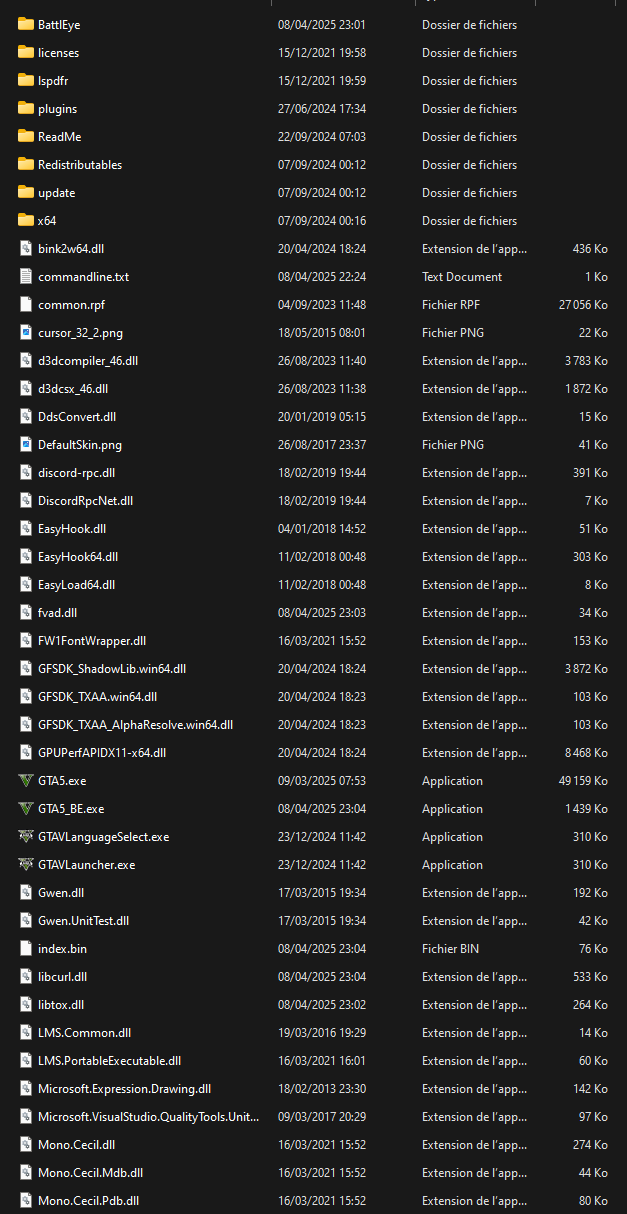
Task: Select file name LMS.PortableExecutable.dll
Action: pyautogui.click(x=109, y=1060)
